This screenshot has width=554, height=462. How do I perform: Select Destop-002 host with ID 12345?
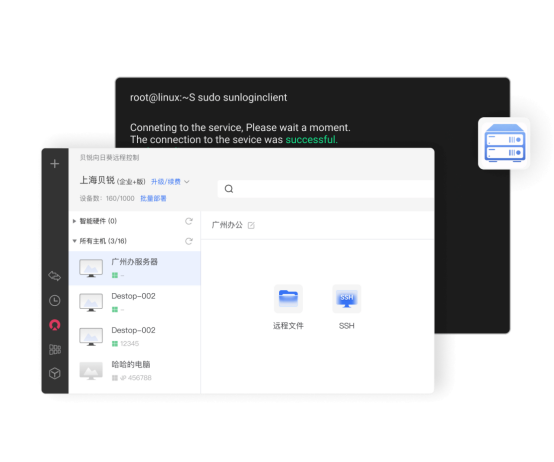(x=135, y=336)
